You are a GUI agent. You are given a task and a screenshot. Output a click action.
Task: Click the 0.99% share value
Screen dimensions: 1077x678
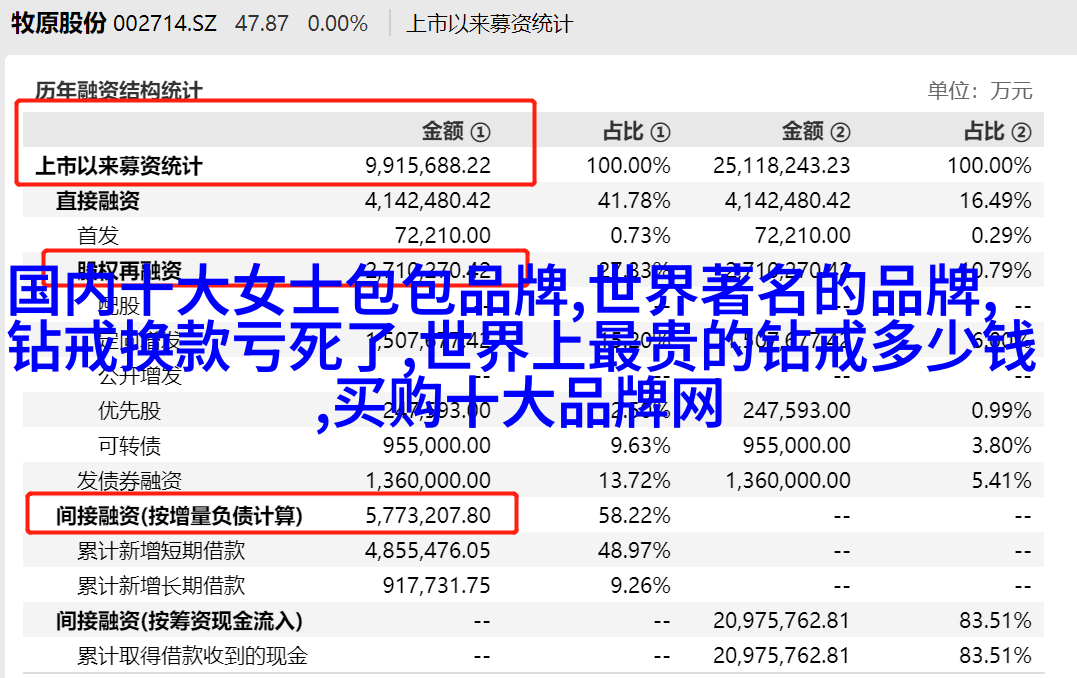pyautogui.click(x=1001, y=411)
